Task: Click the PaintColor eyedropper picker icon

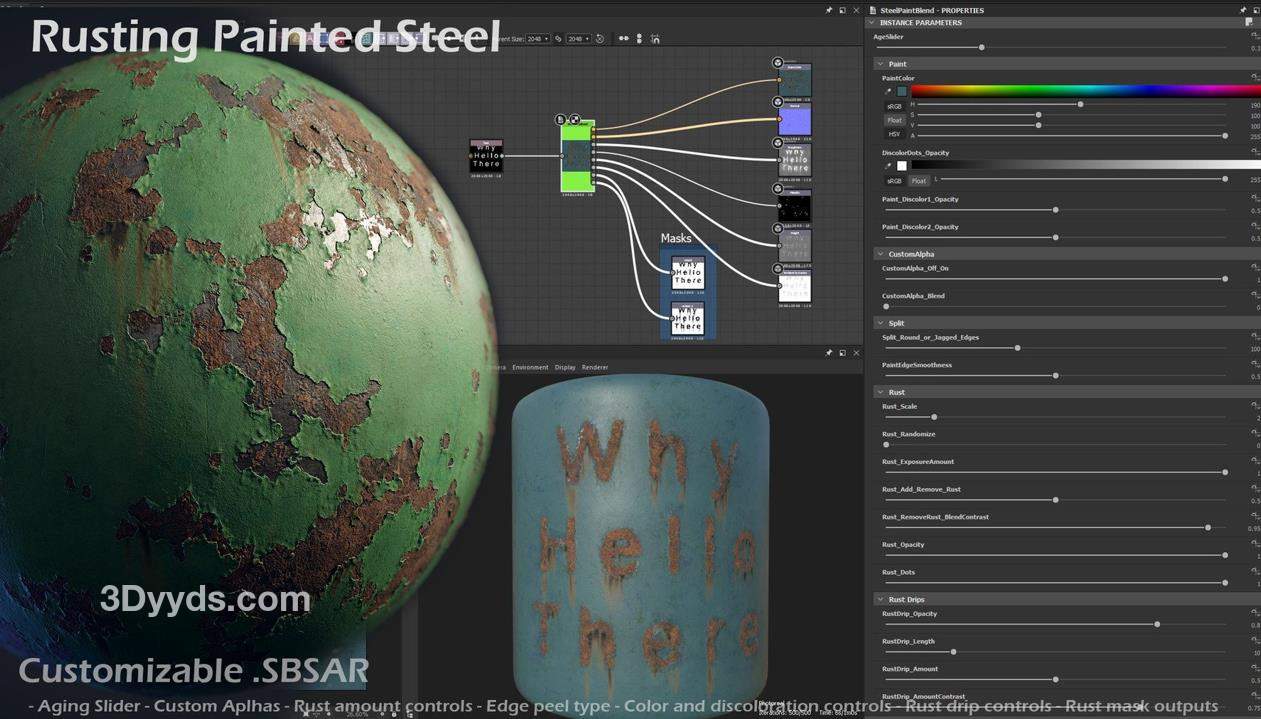Action: click(x=888, y=91)
